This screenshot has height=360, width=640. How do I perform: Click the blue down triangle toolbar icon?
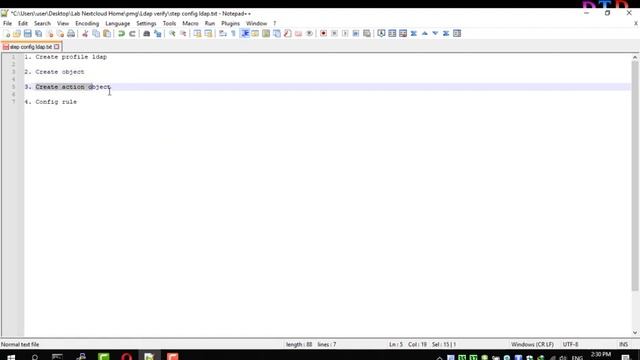[x=435, y=33]
